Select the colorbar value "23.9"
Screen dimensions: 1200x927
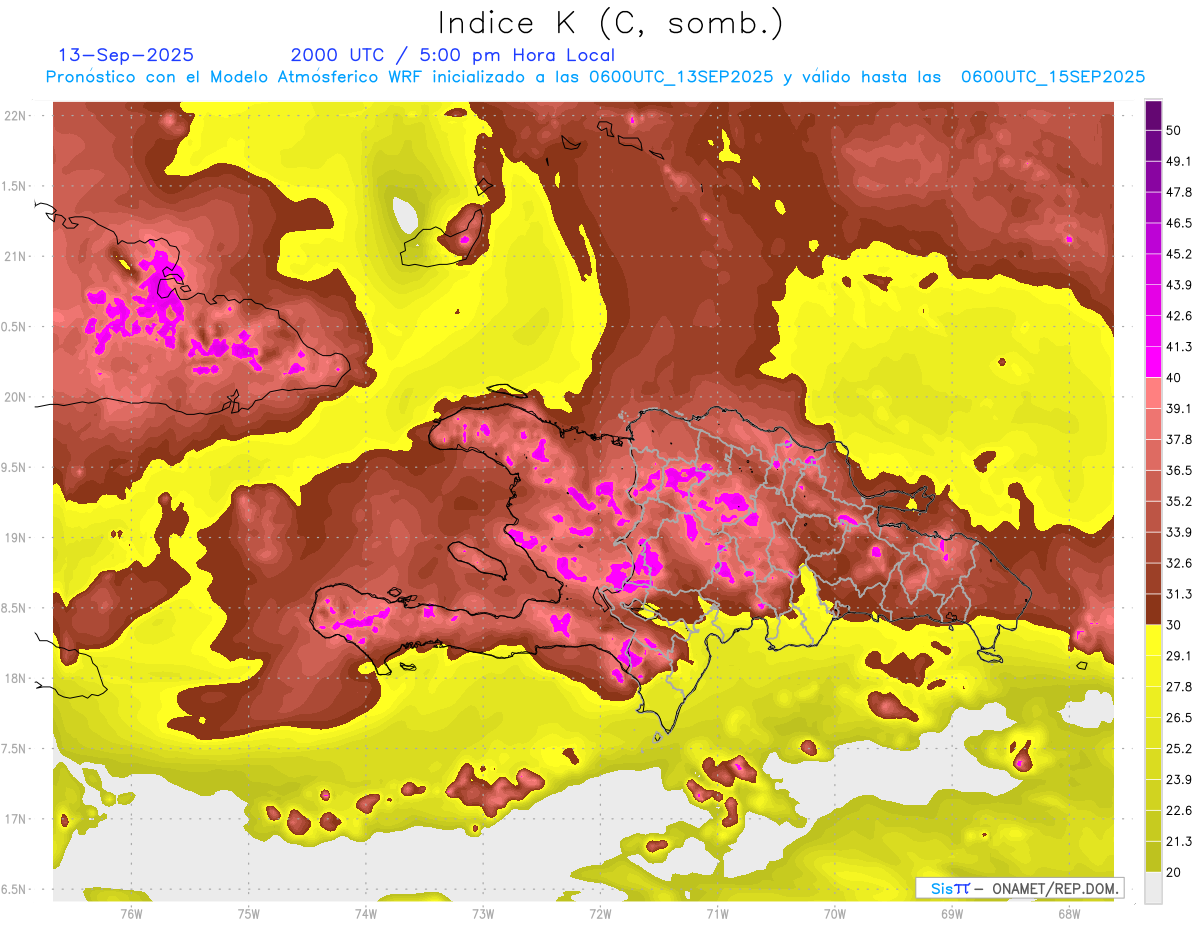1178,780
